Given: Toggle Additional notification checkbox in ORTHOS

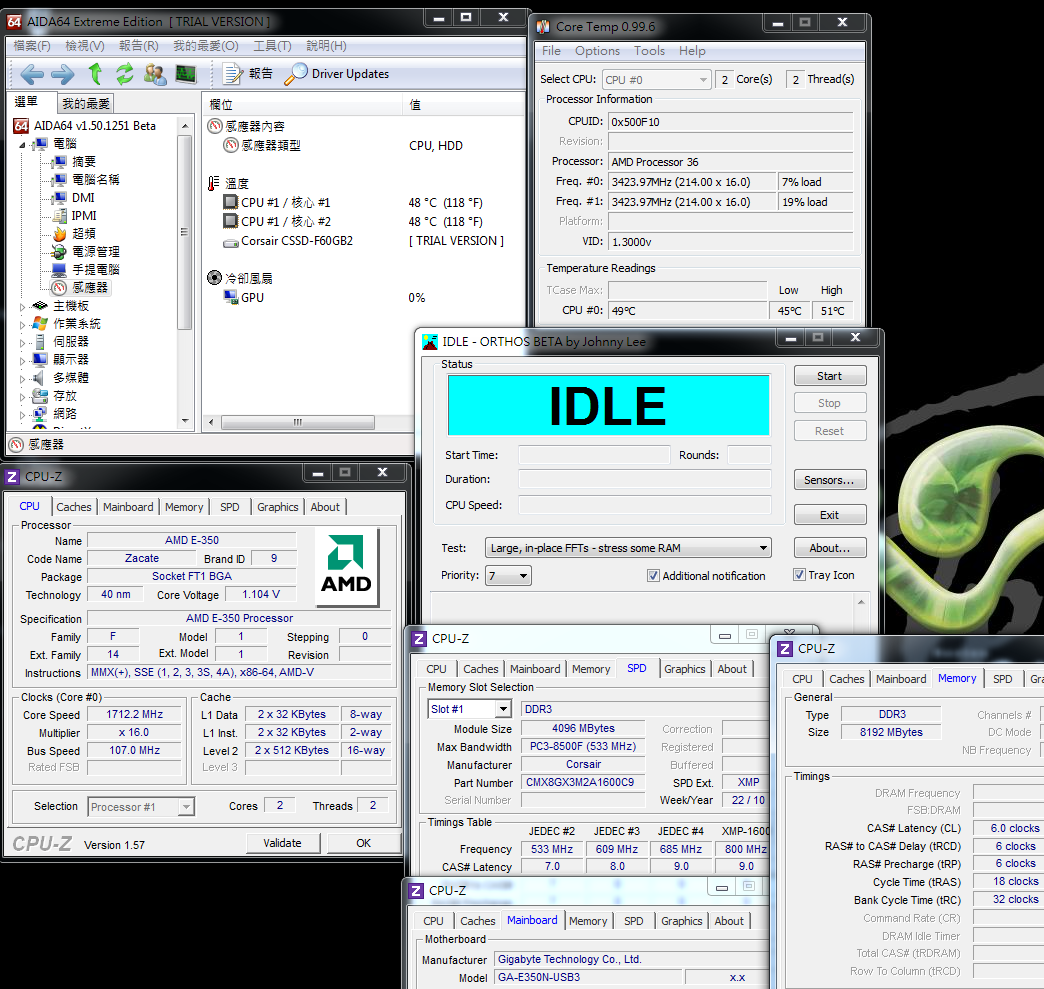Looking at the screenshot, I should [x=653, y=575].
